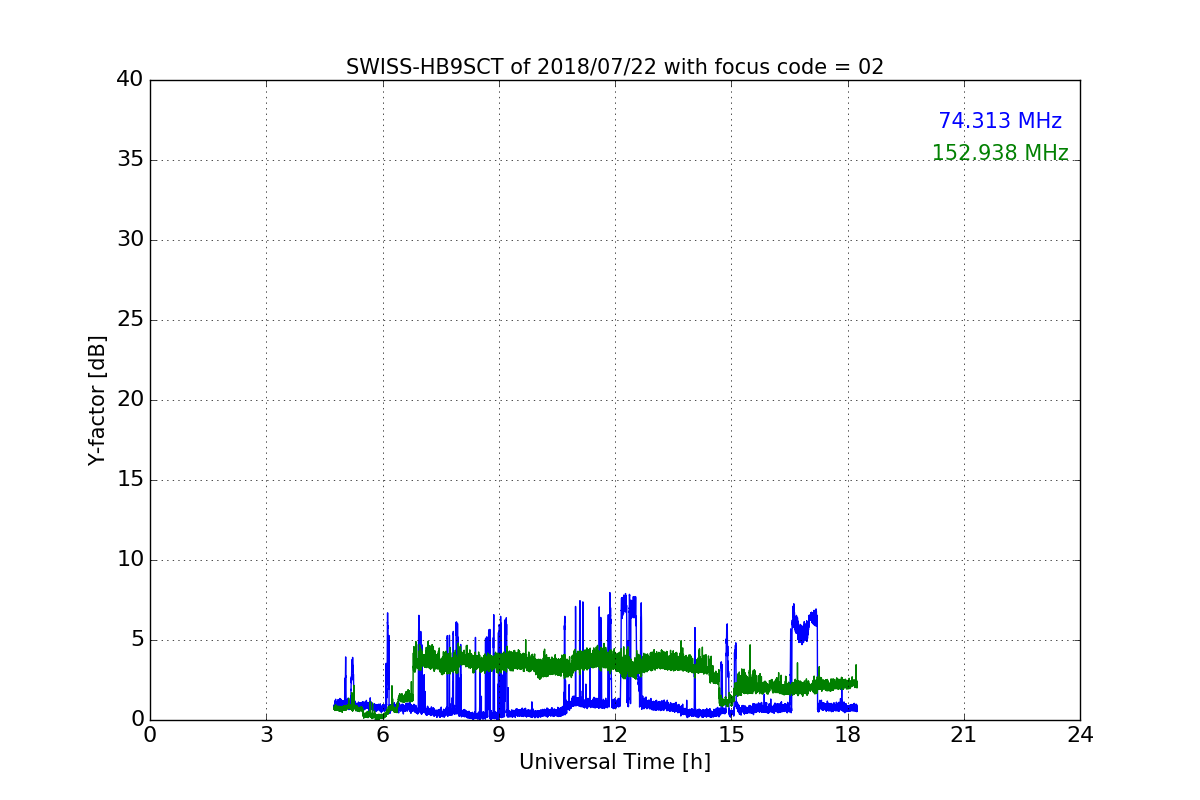Click x-axis tick value 9

tap(499, 735)
